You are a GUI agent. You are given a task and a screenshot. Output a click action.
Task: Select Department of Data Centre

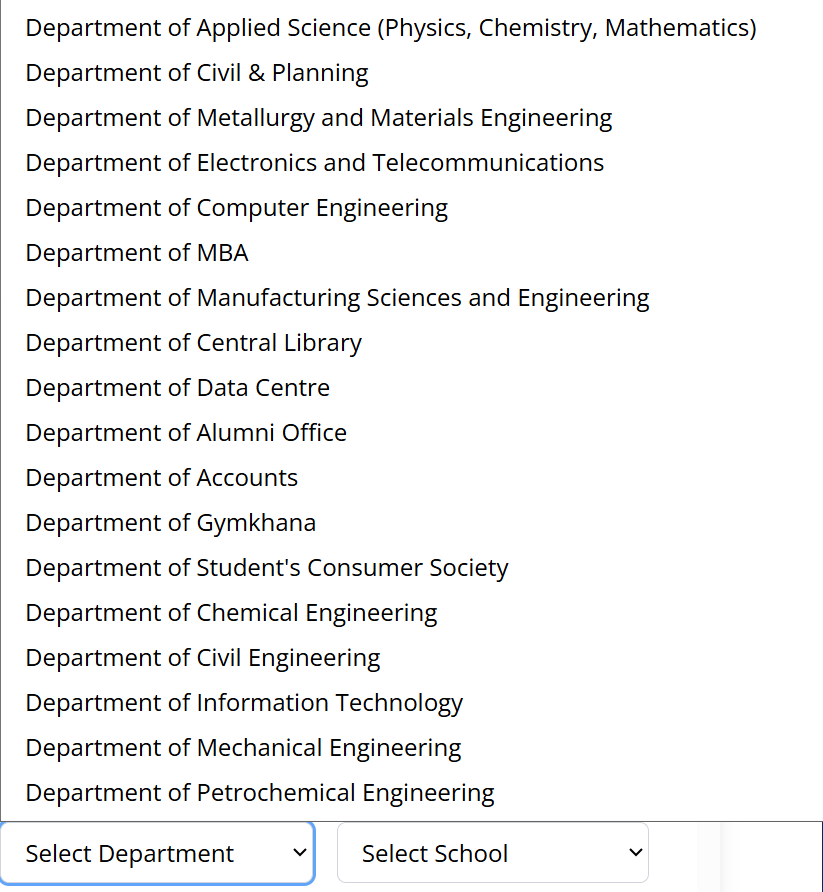coord(177,388)
